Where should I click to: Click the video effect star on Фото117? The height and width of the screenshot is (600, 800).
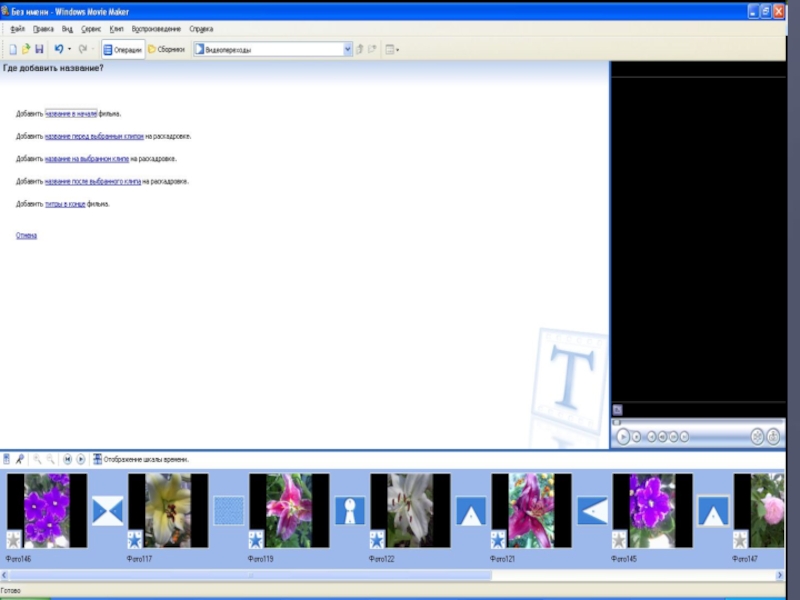coord(135,539)
